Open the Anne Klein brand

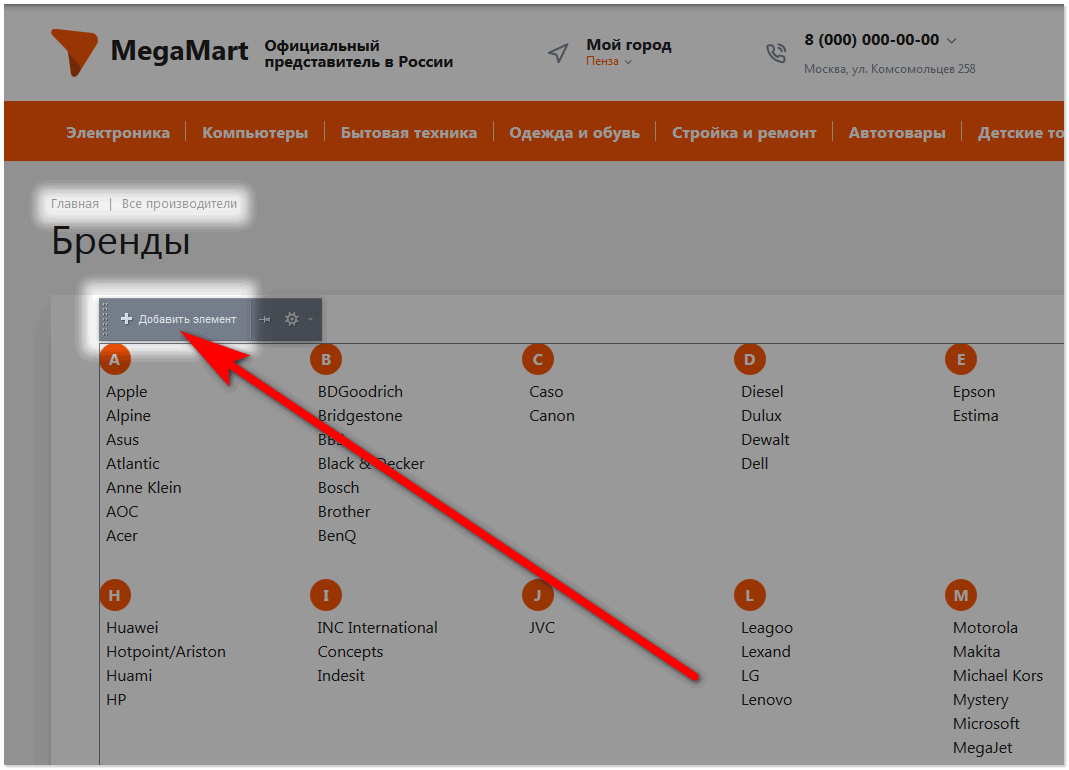tap(144, 487)
